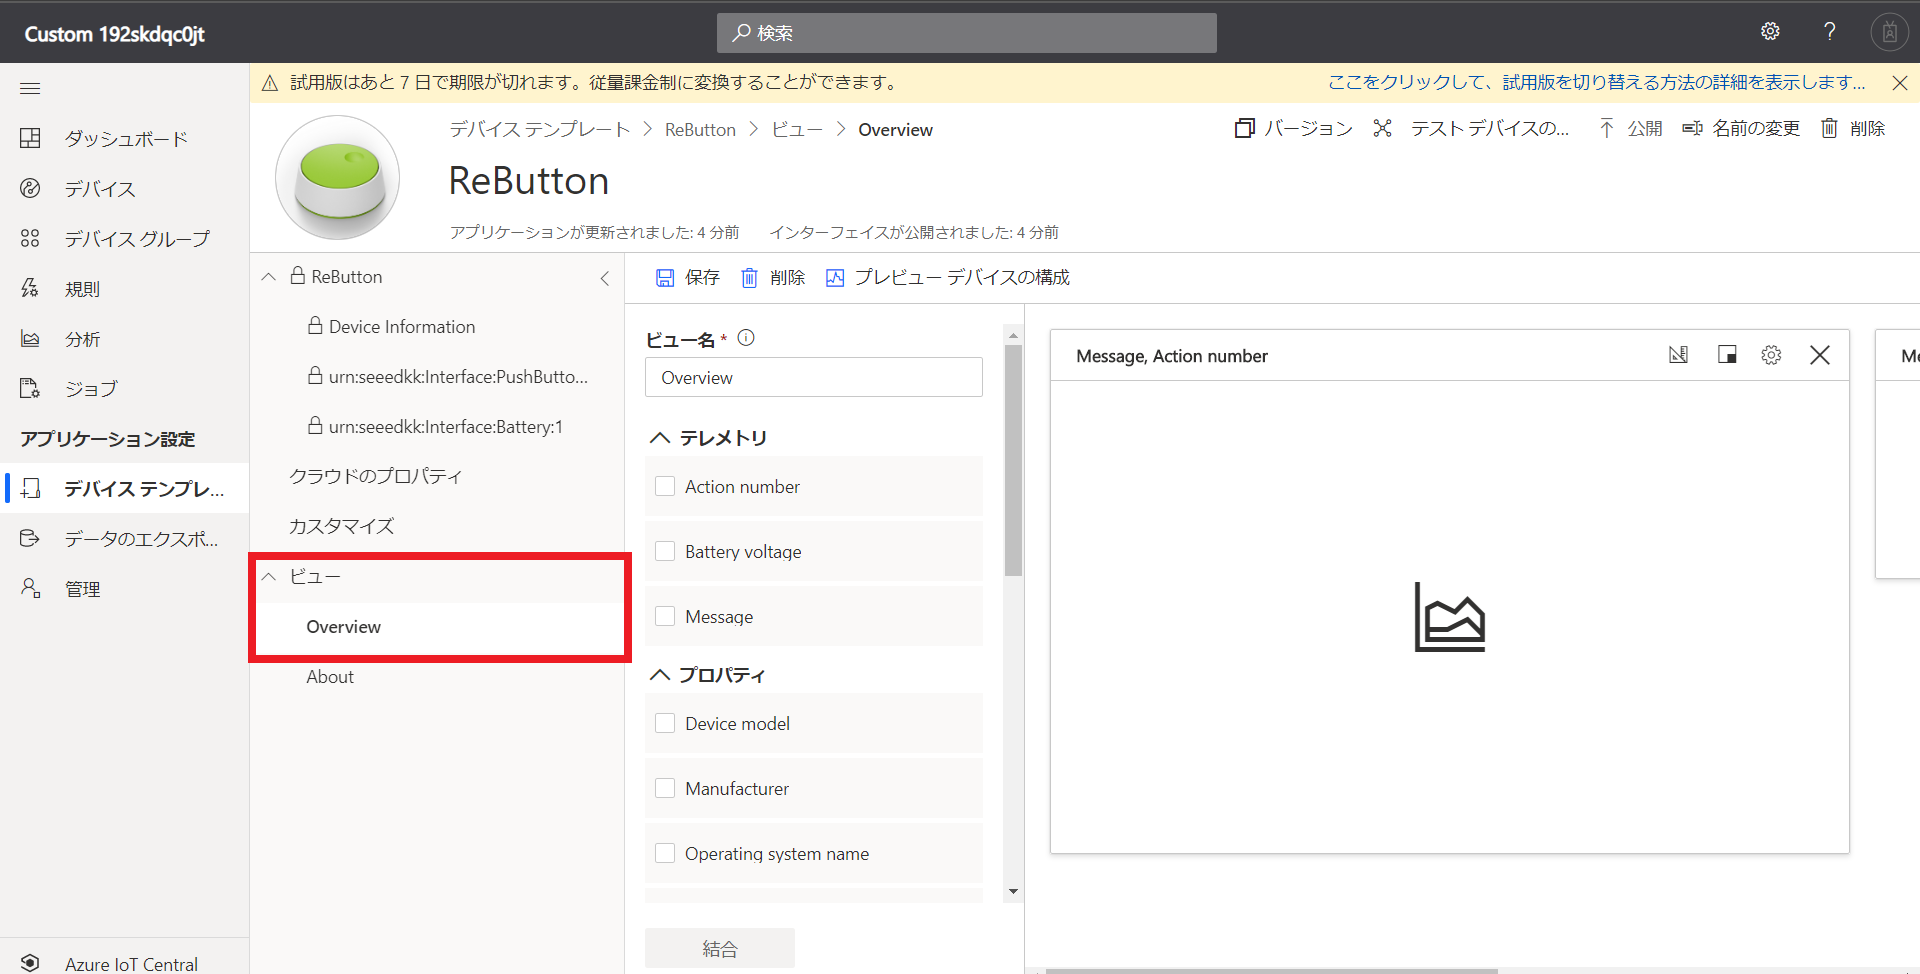The image size is (1920, 974).
Task: Dismiss the trial warning banner
Action: tap(1900, 83)
